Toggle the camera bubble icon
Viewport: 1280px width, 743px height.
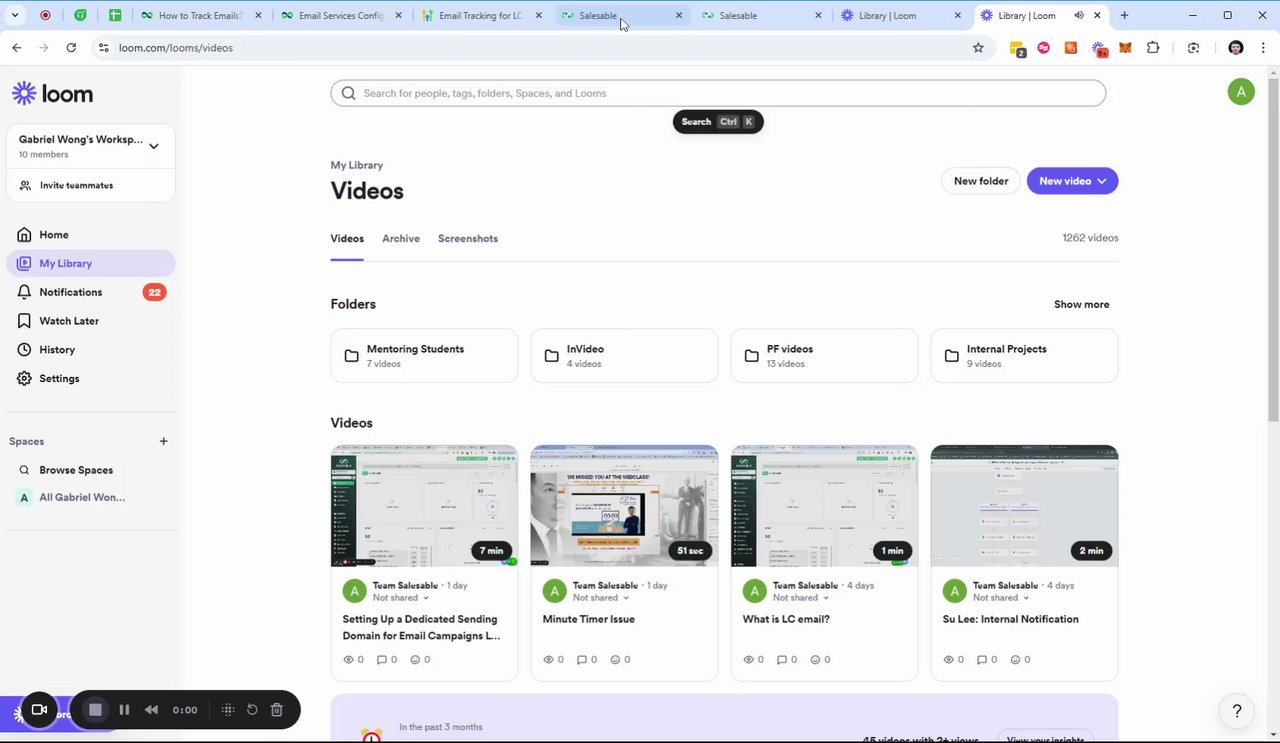39,710
